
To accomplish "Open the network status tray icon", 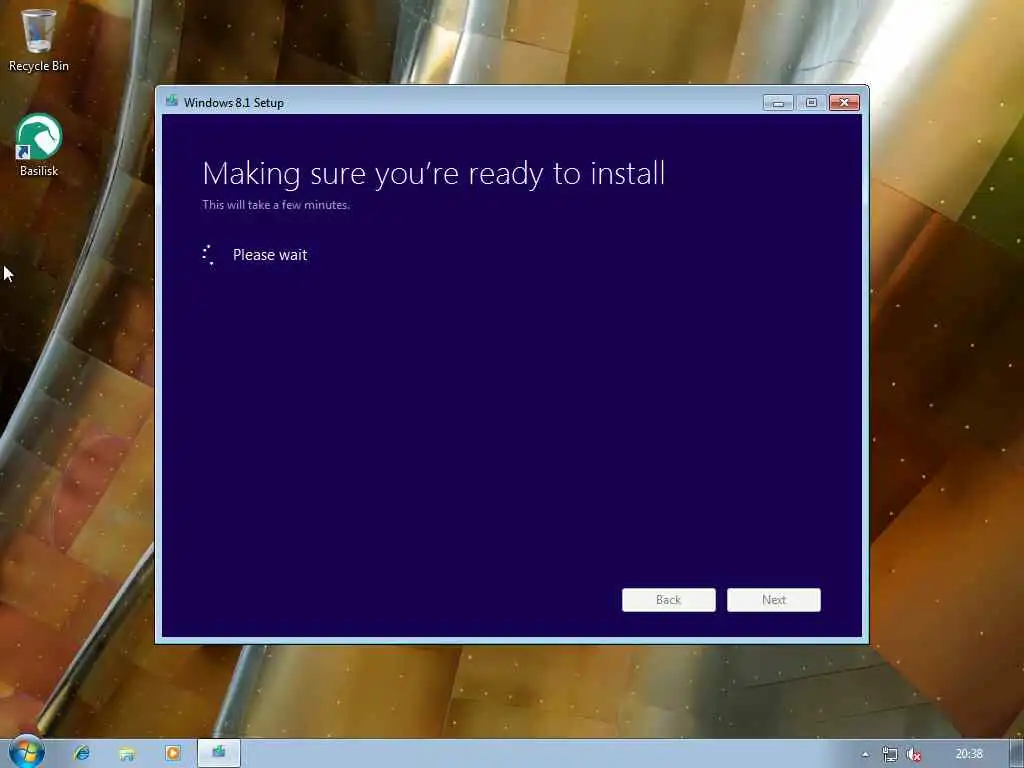I will (x=889, y=754).
